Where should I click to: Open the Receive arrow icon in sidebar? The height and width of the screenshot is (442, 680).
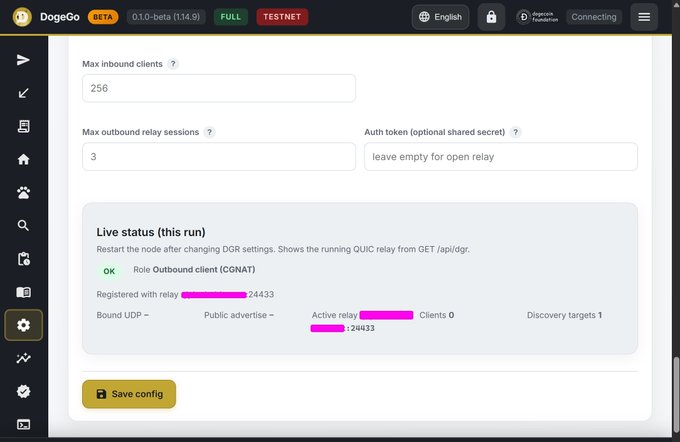click(23, 93)
